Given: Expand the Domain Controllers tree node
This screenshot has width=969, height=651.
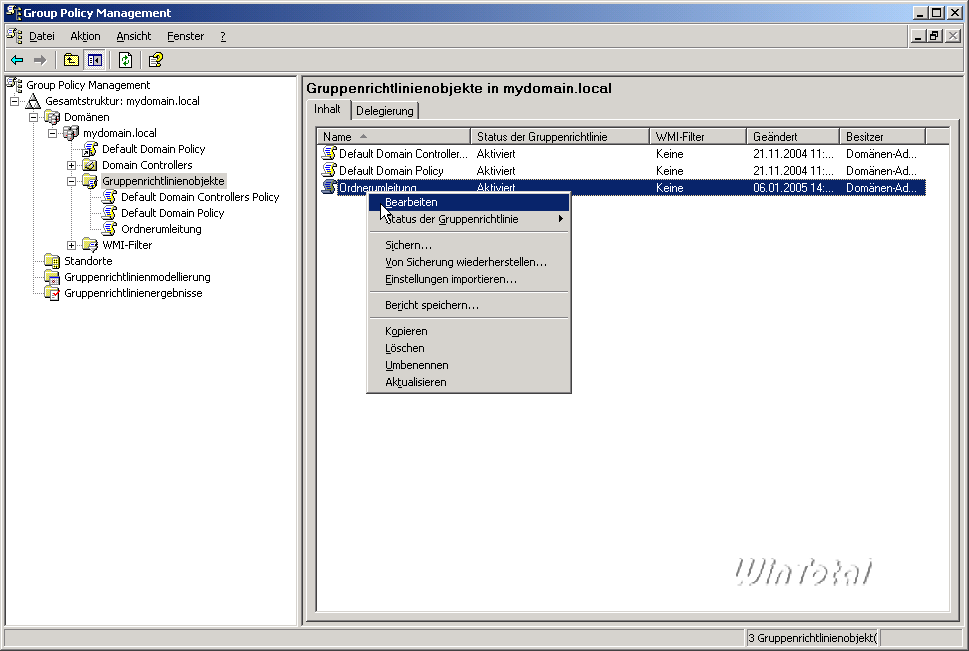Looking at the screenshot, I should [71, 165].
